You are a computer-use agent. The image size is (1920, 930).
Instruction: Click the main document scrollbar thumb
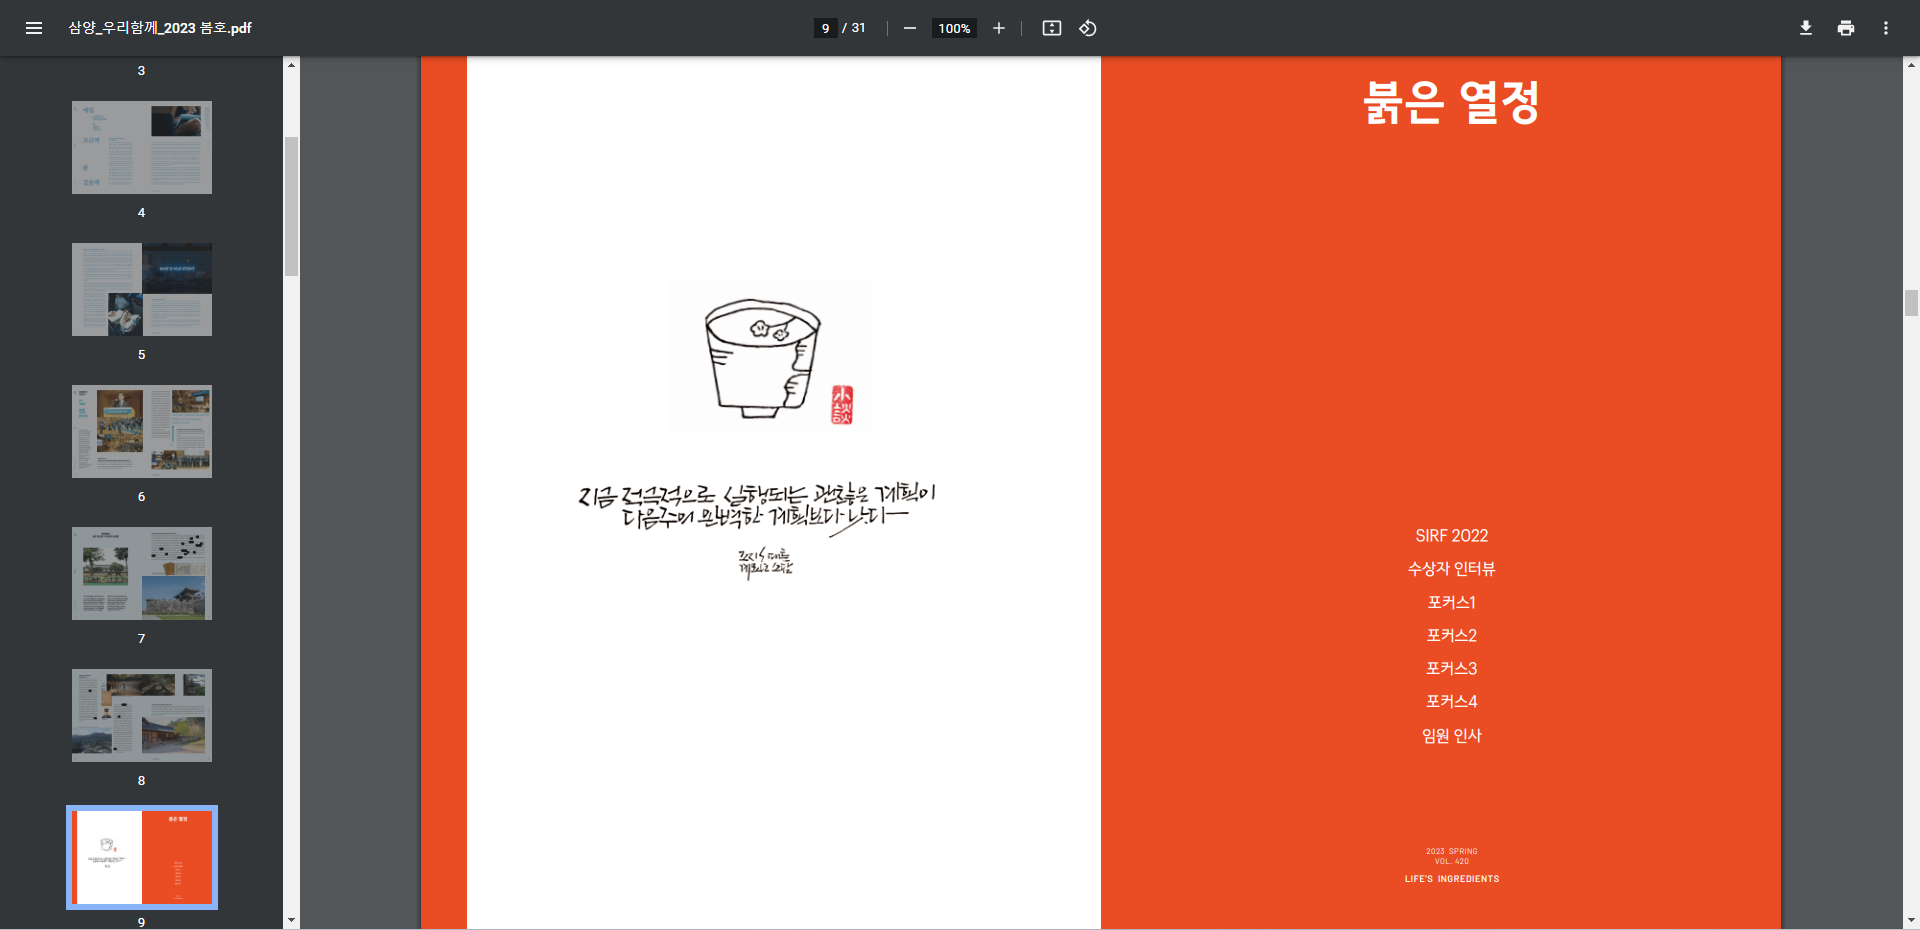[x=1911, y=302]
